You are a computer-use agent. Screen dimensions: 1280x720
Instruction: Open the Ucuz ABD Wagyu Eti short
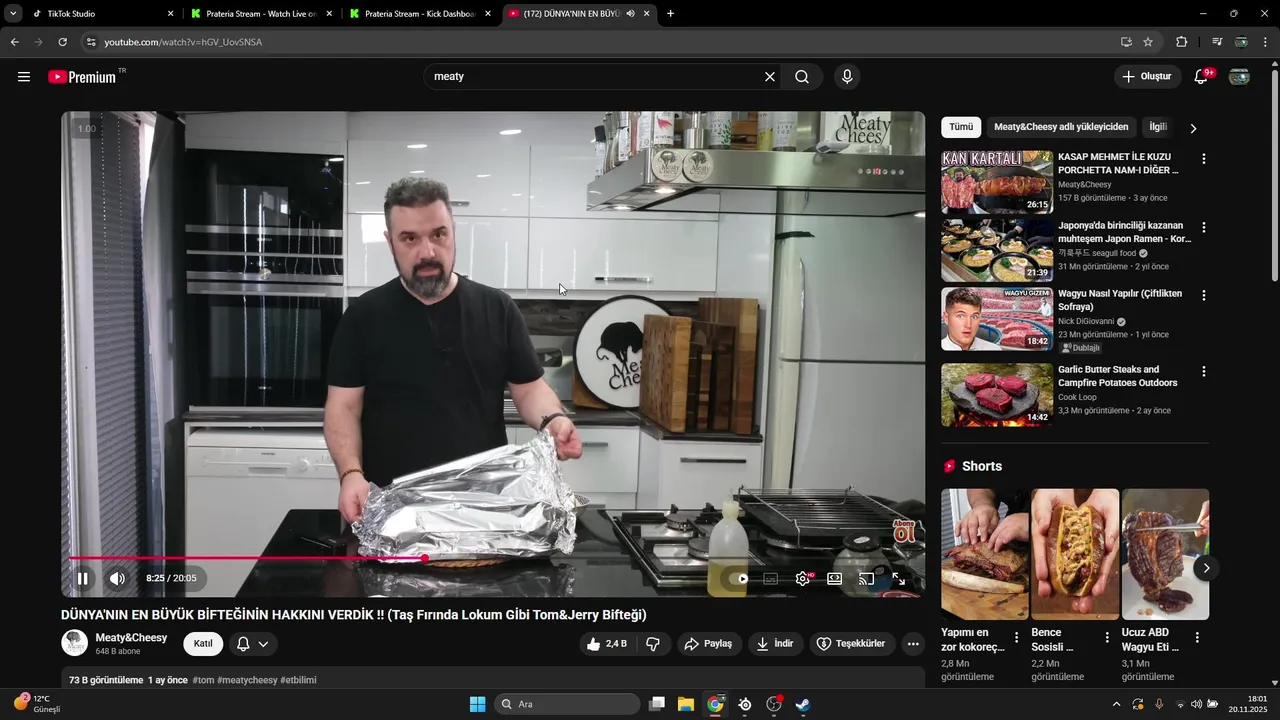point(1165,554)
